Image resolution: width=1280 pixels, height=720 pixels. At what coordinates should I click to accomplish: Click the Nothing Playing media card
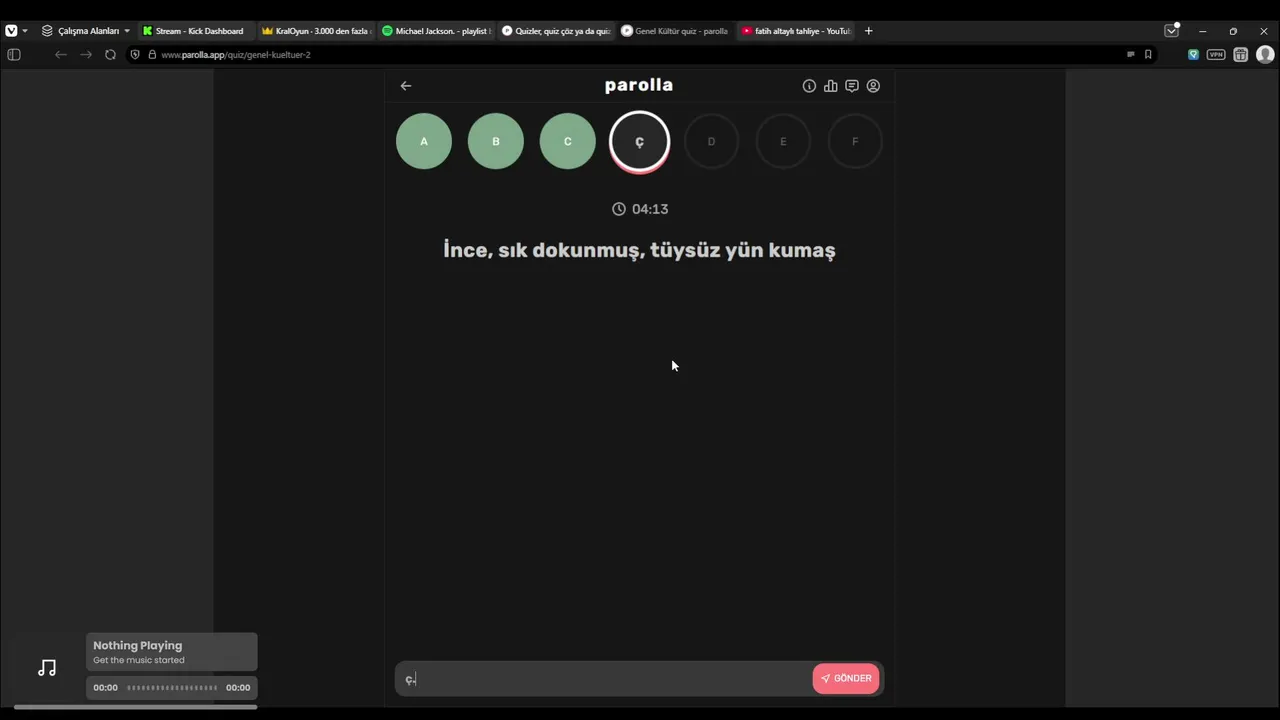pos(172,652)
